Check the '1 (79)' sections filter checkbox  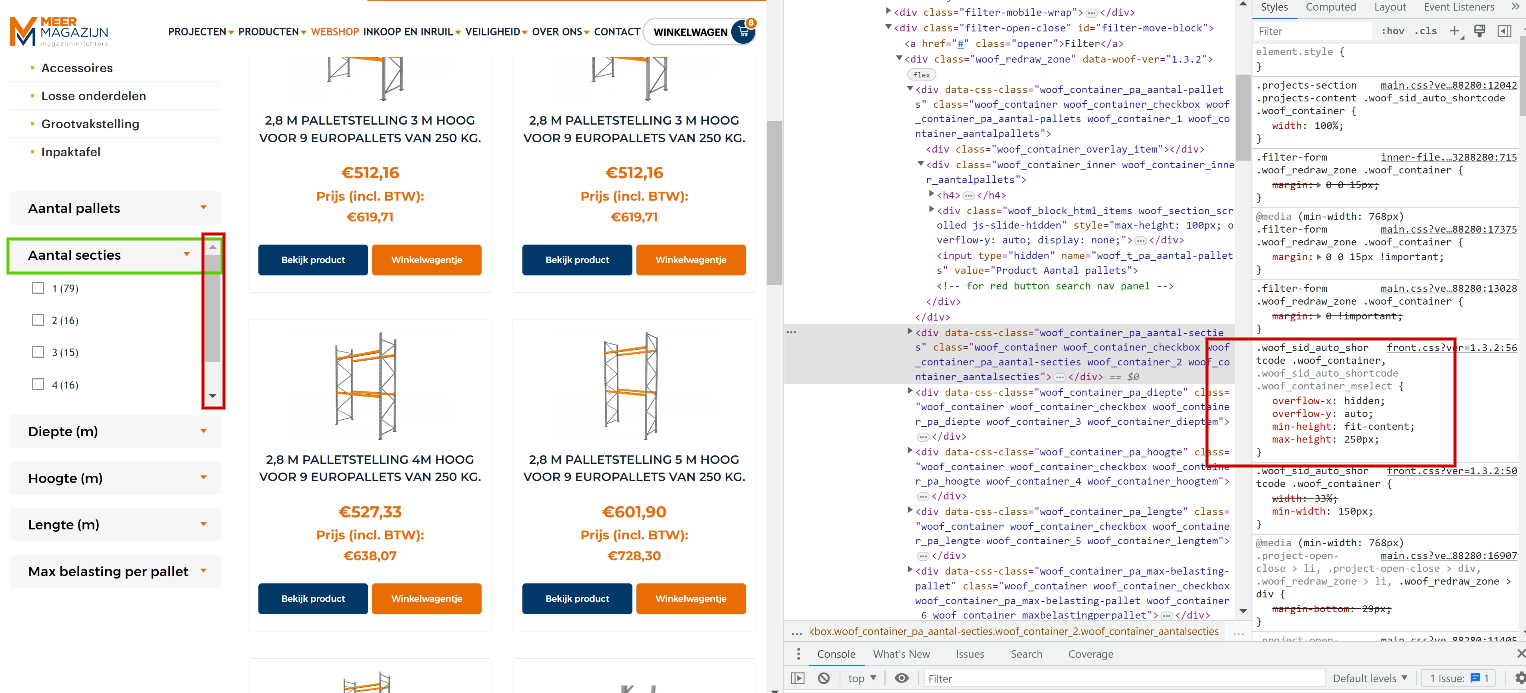(38, 288)
